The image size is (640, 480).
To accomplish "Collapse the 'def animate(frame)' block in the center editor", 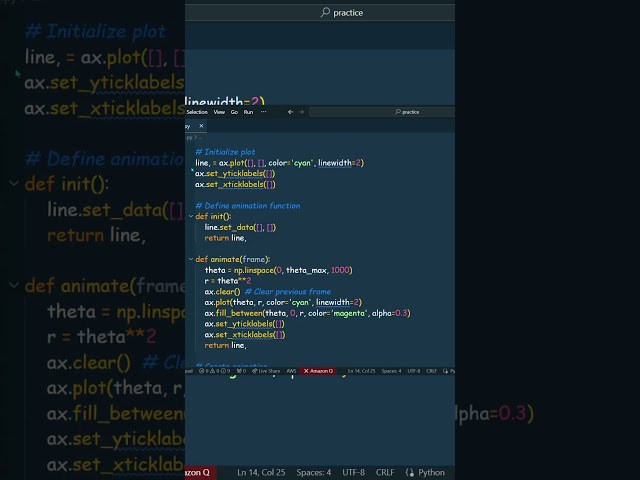I will coord(191,259).
